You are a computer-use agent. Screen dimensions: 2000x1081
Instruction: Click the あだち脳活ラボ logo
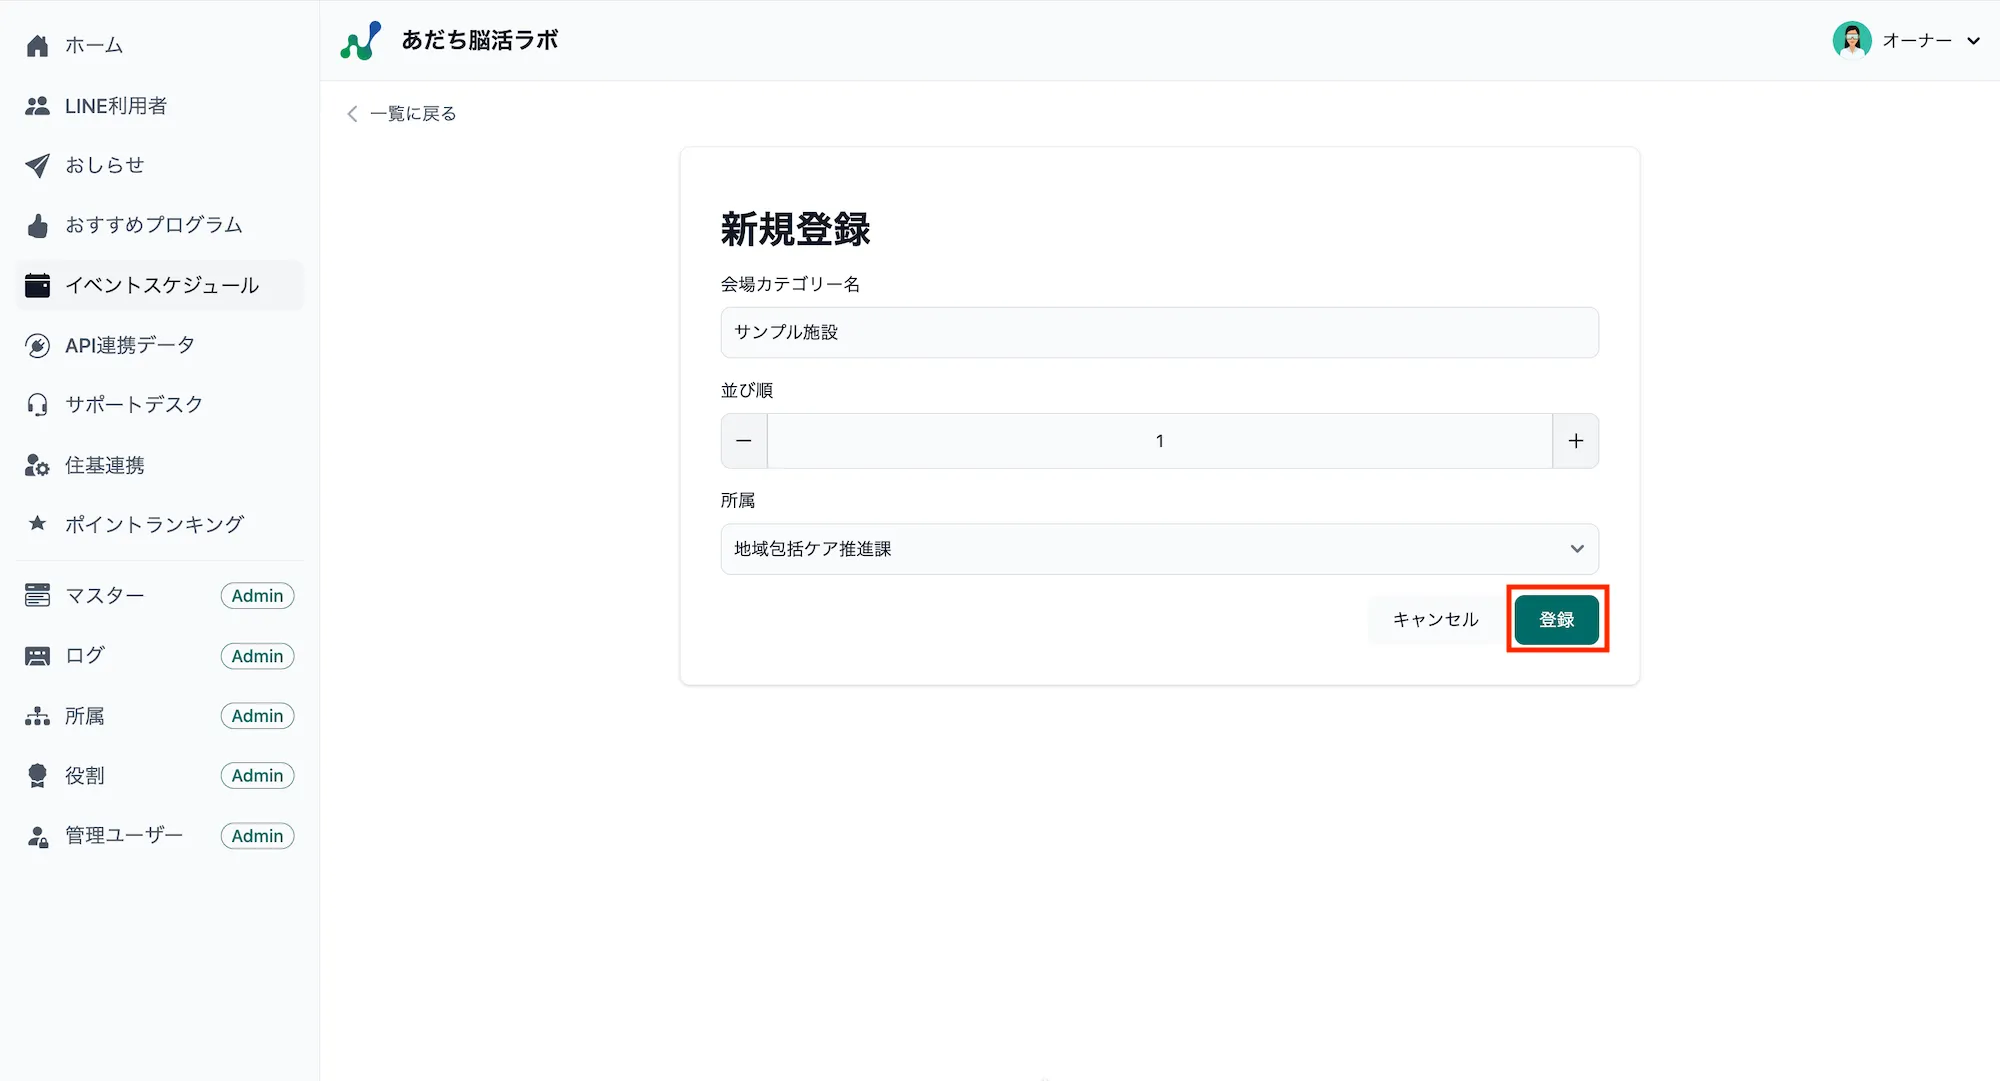[x=449, y=40]
